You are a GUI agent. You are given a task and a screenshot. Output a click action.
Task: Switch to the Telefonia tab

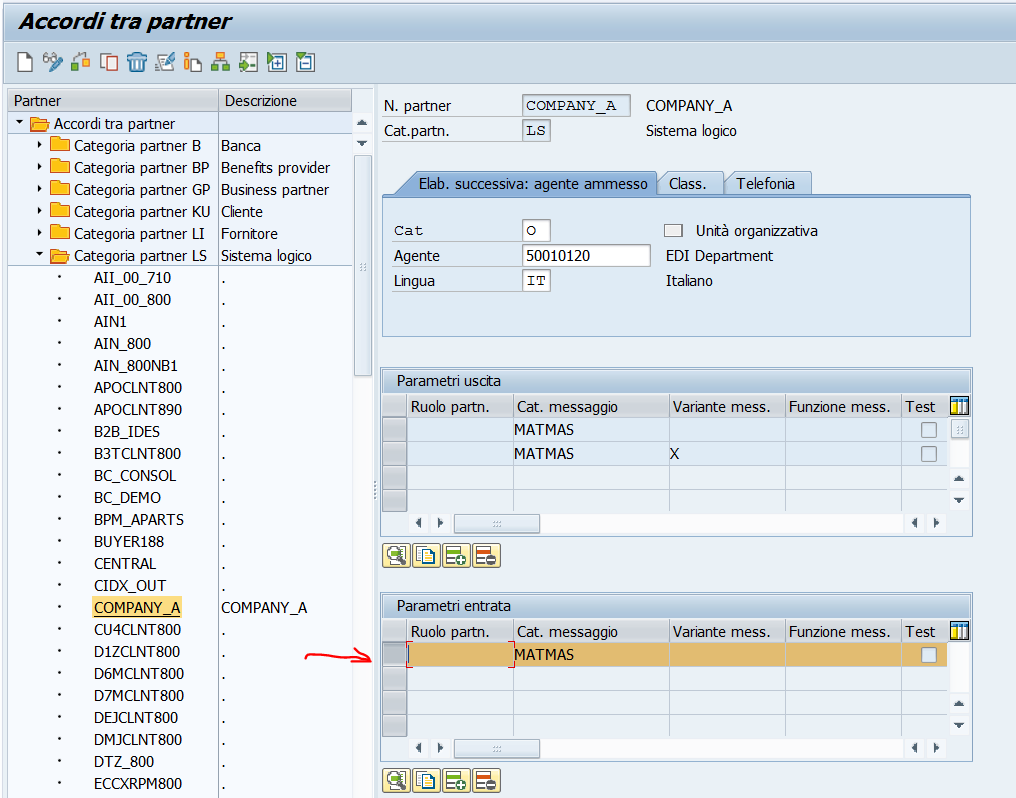[765, 184]
